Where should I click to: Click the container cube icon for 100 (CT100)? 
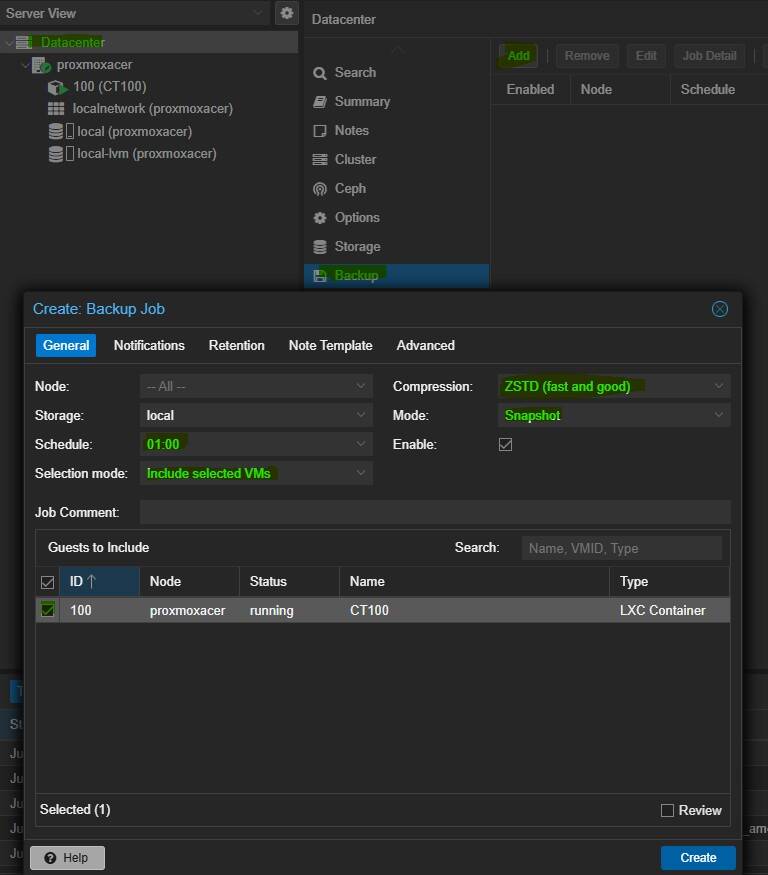pyautogui.click(x=57, y=88)
